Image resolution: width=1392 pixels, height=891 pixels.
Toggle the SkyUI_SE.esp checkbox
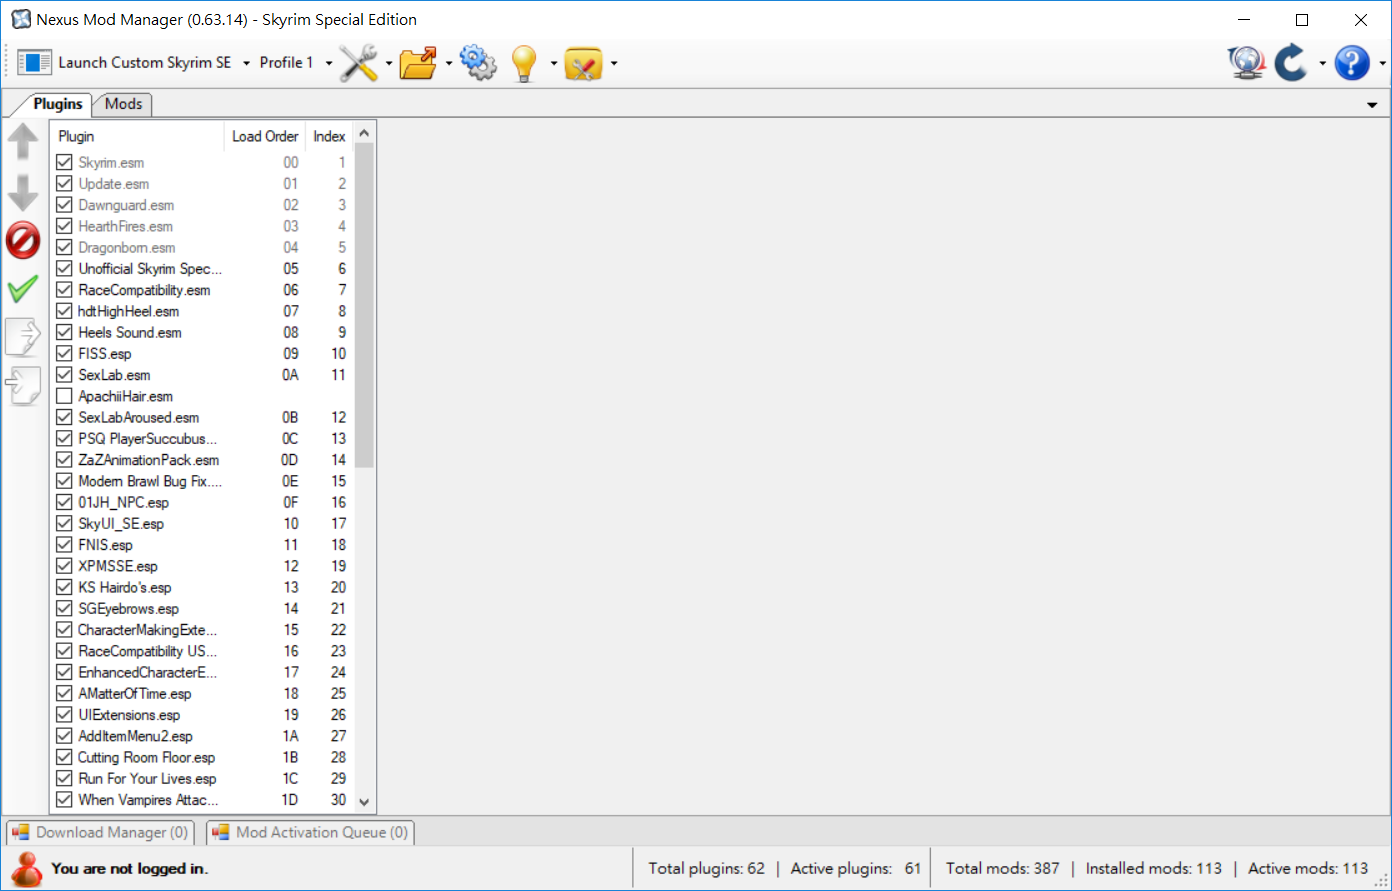(x=64, y=523)
